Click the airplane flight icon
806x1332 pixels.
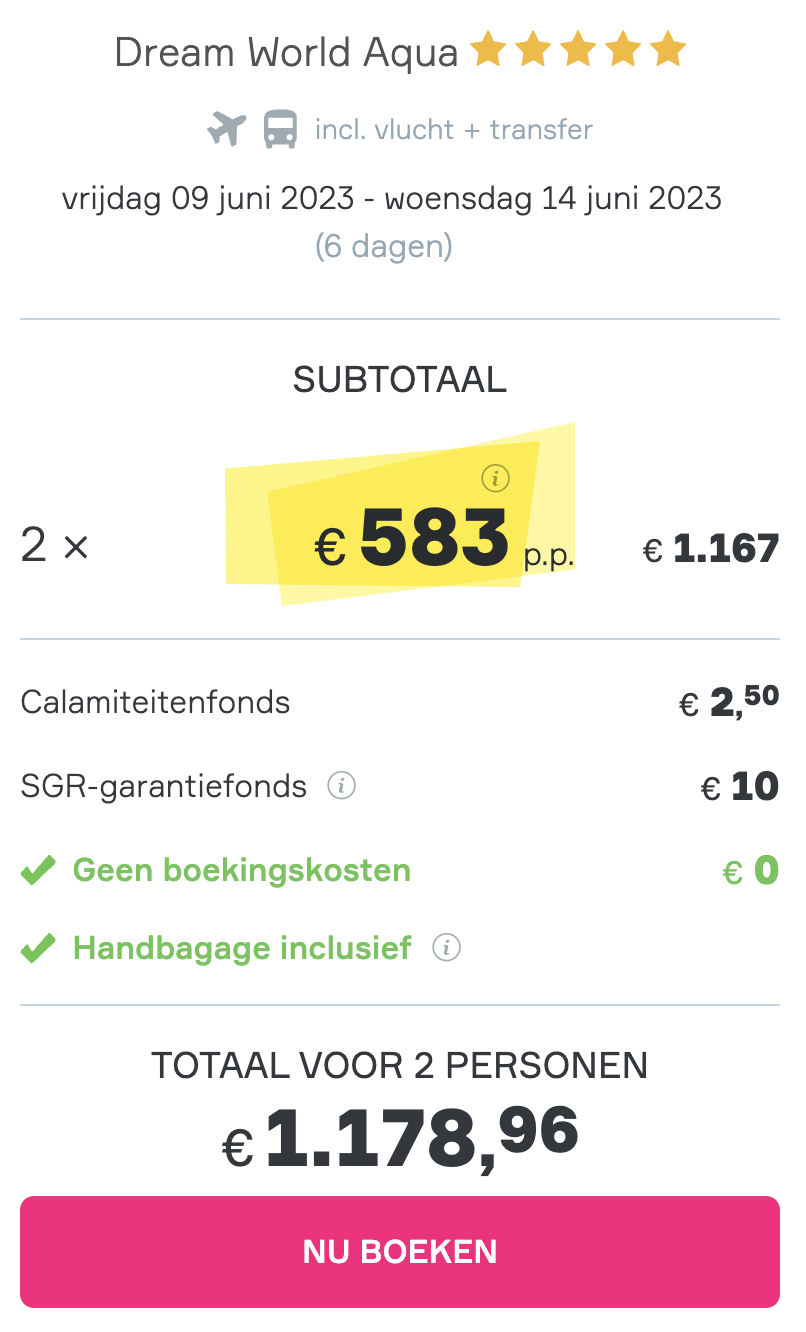point(227,130)
